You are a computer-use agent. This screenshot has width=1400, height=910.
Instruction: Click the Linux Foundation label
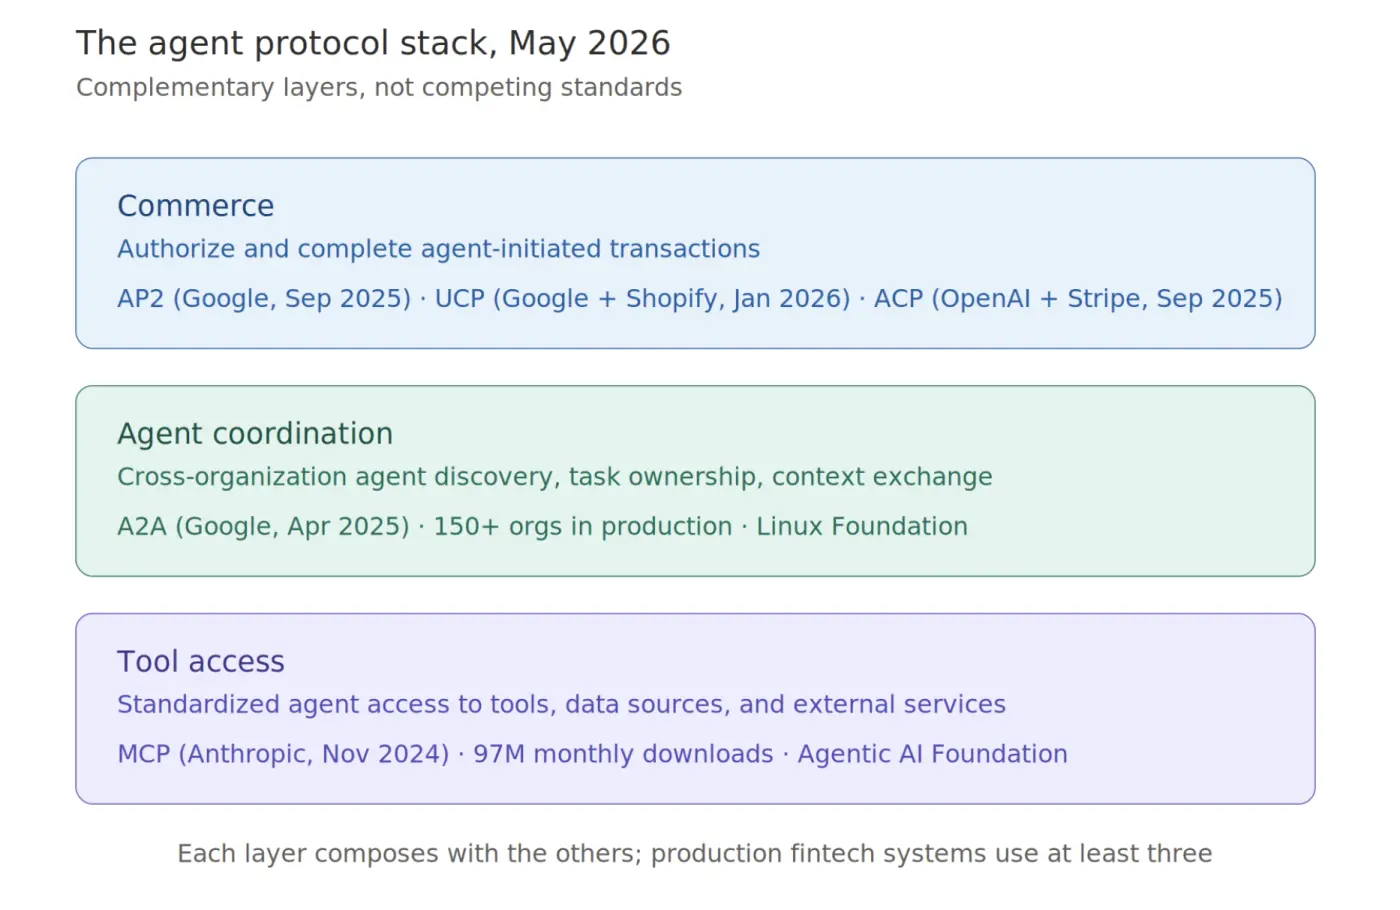click(862, 527)
